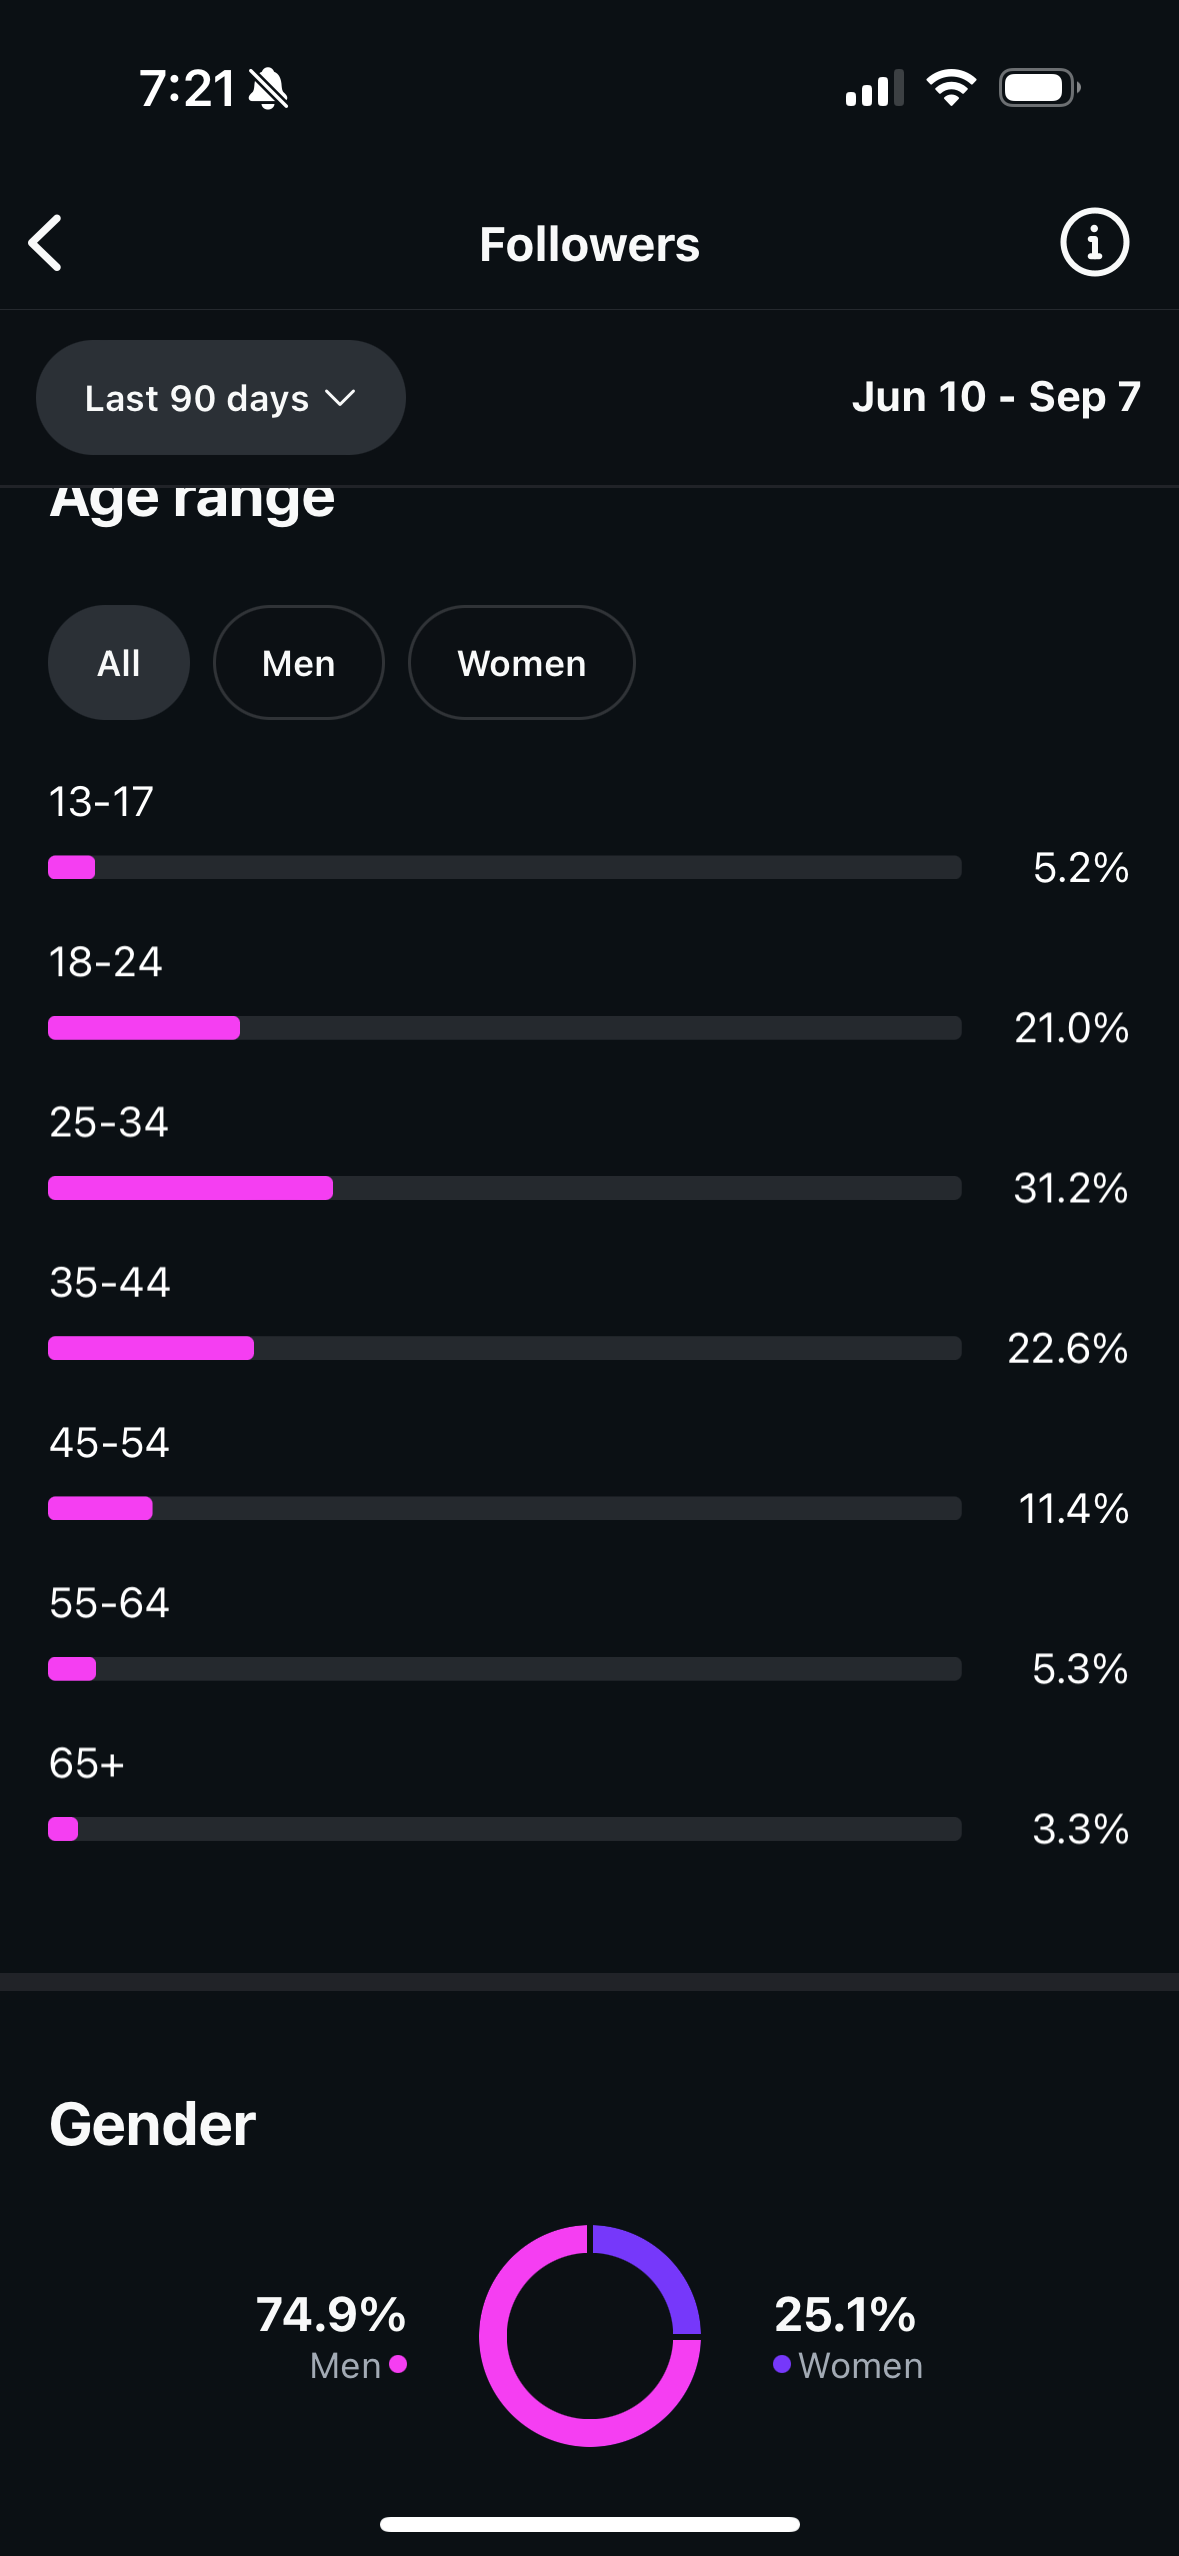Tap the purple Women legend dot
Screen dimensions: 1179x2556
(x=782, y=2364)
